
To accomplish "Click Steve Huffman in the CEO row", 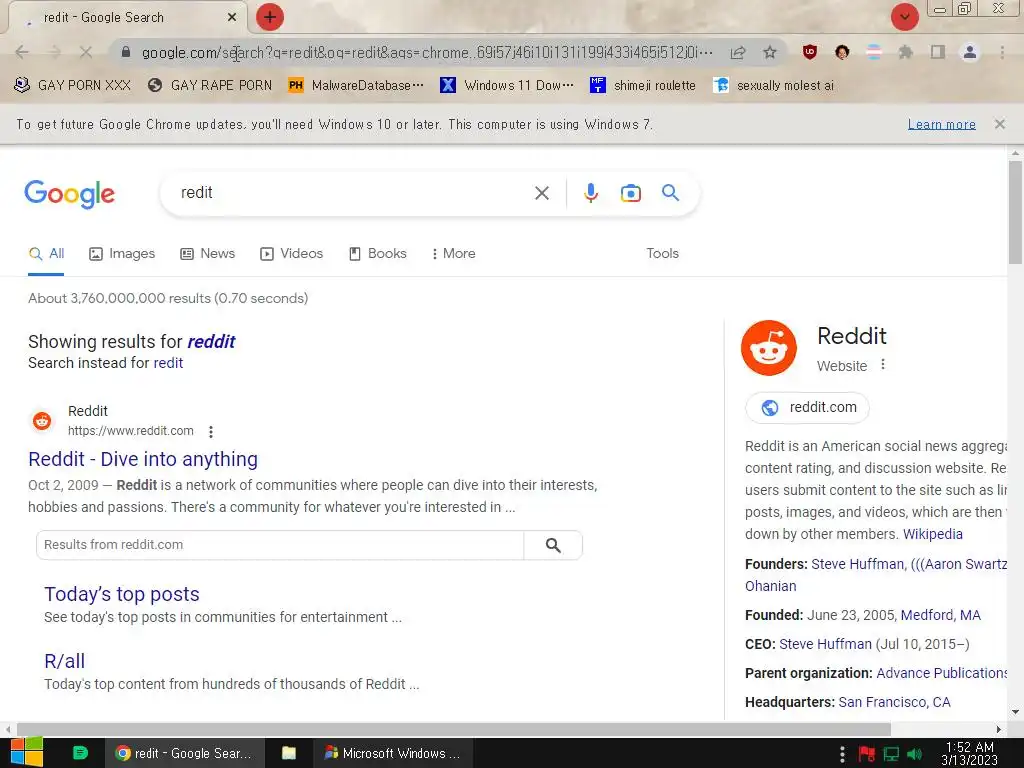I will click(825, 644).
